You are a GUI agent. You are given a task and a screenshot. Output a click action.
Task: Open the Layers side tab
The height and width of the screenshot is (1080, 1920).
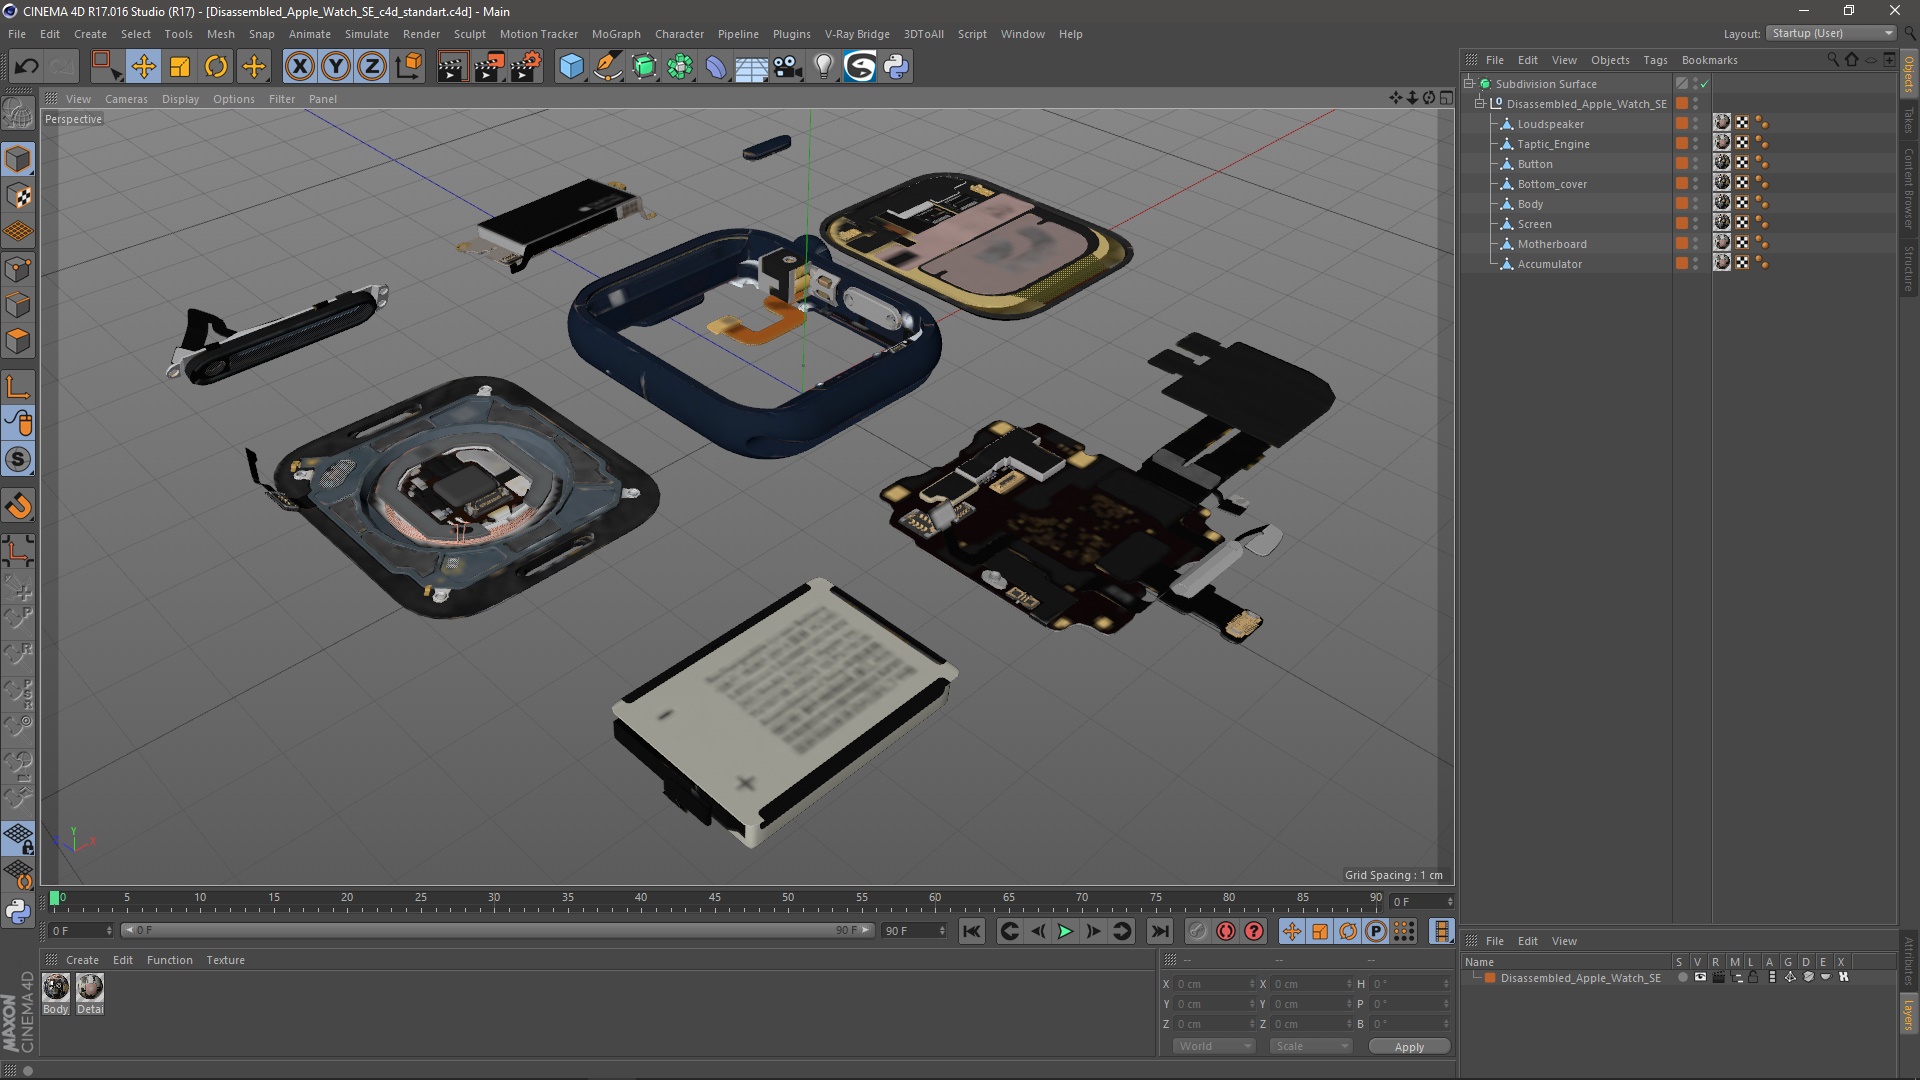(1909, 1014)
